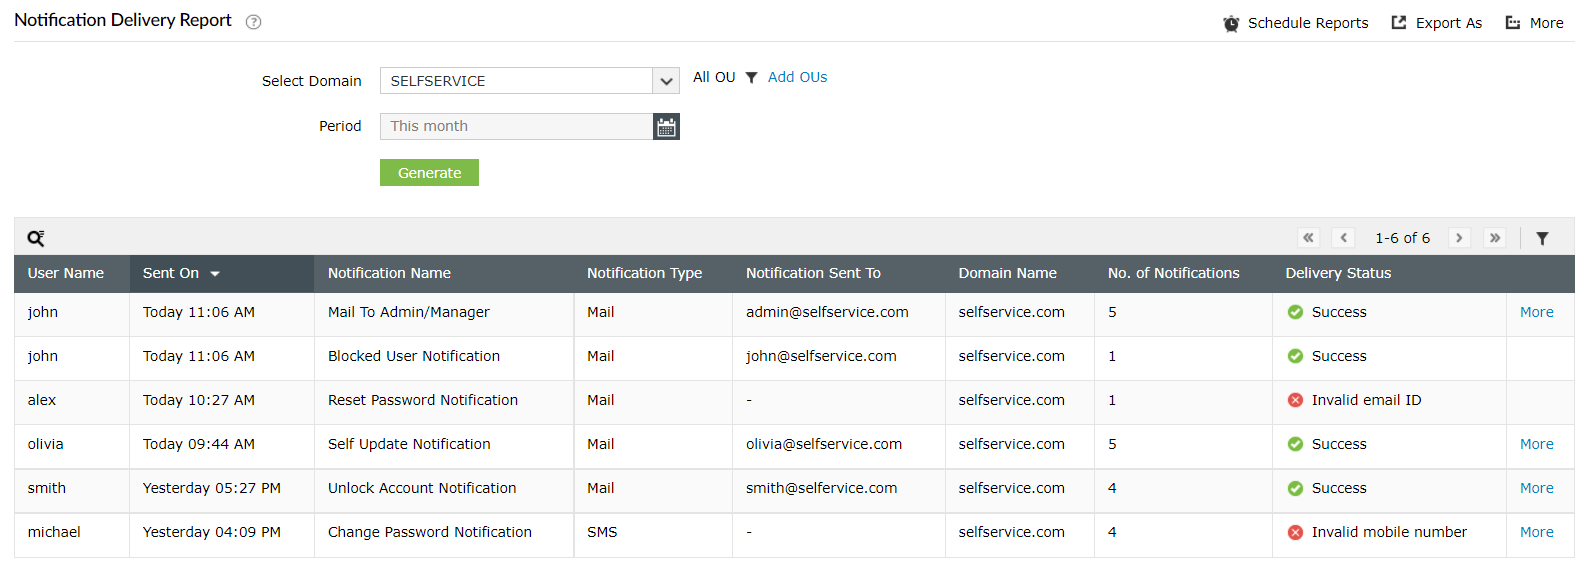This screenshot has height=579, width=1591.
Task: Open More details for michael's row
Action: tap(1536, 532)
